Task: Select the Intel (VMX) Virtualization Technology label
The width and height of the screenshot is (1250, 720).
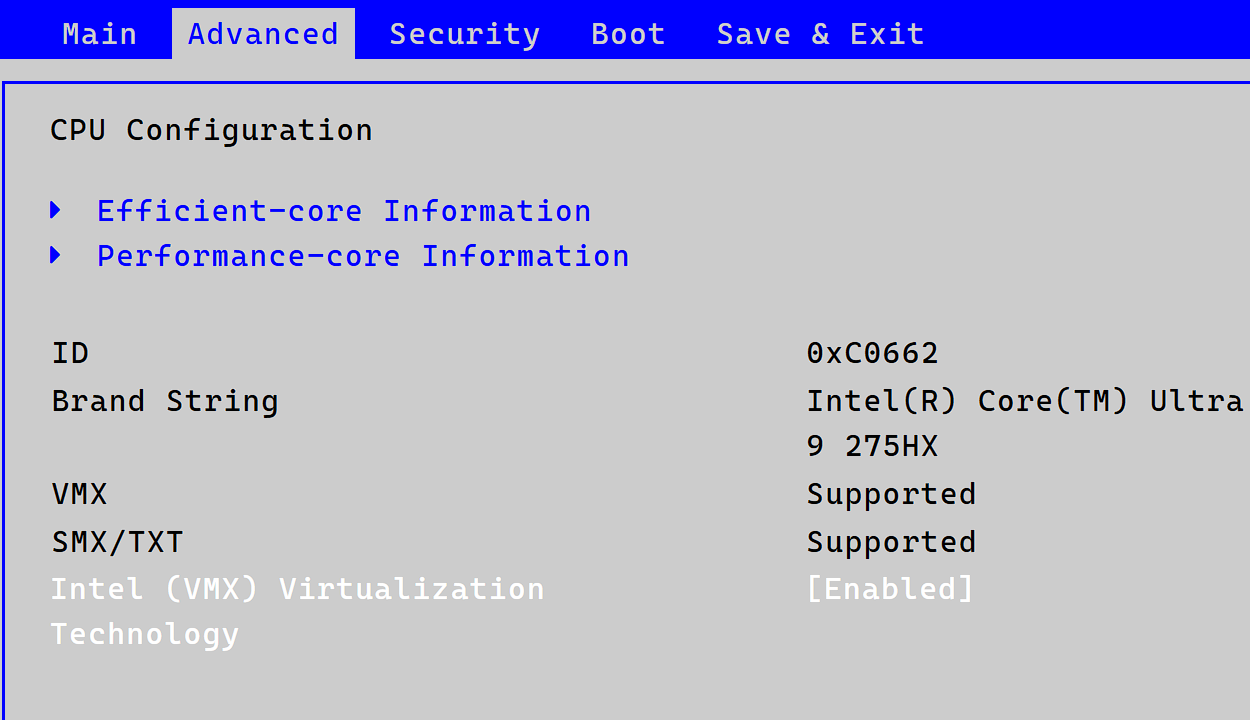Action: (297, 589)
